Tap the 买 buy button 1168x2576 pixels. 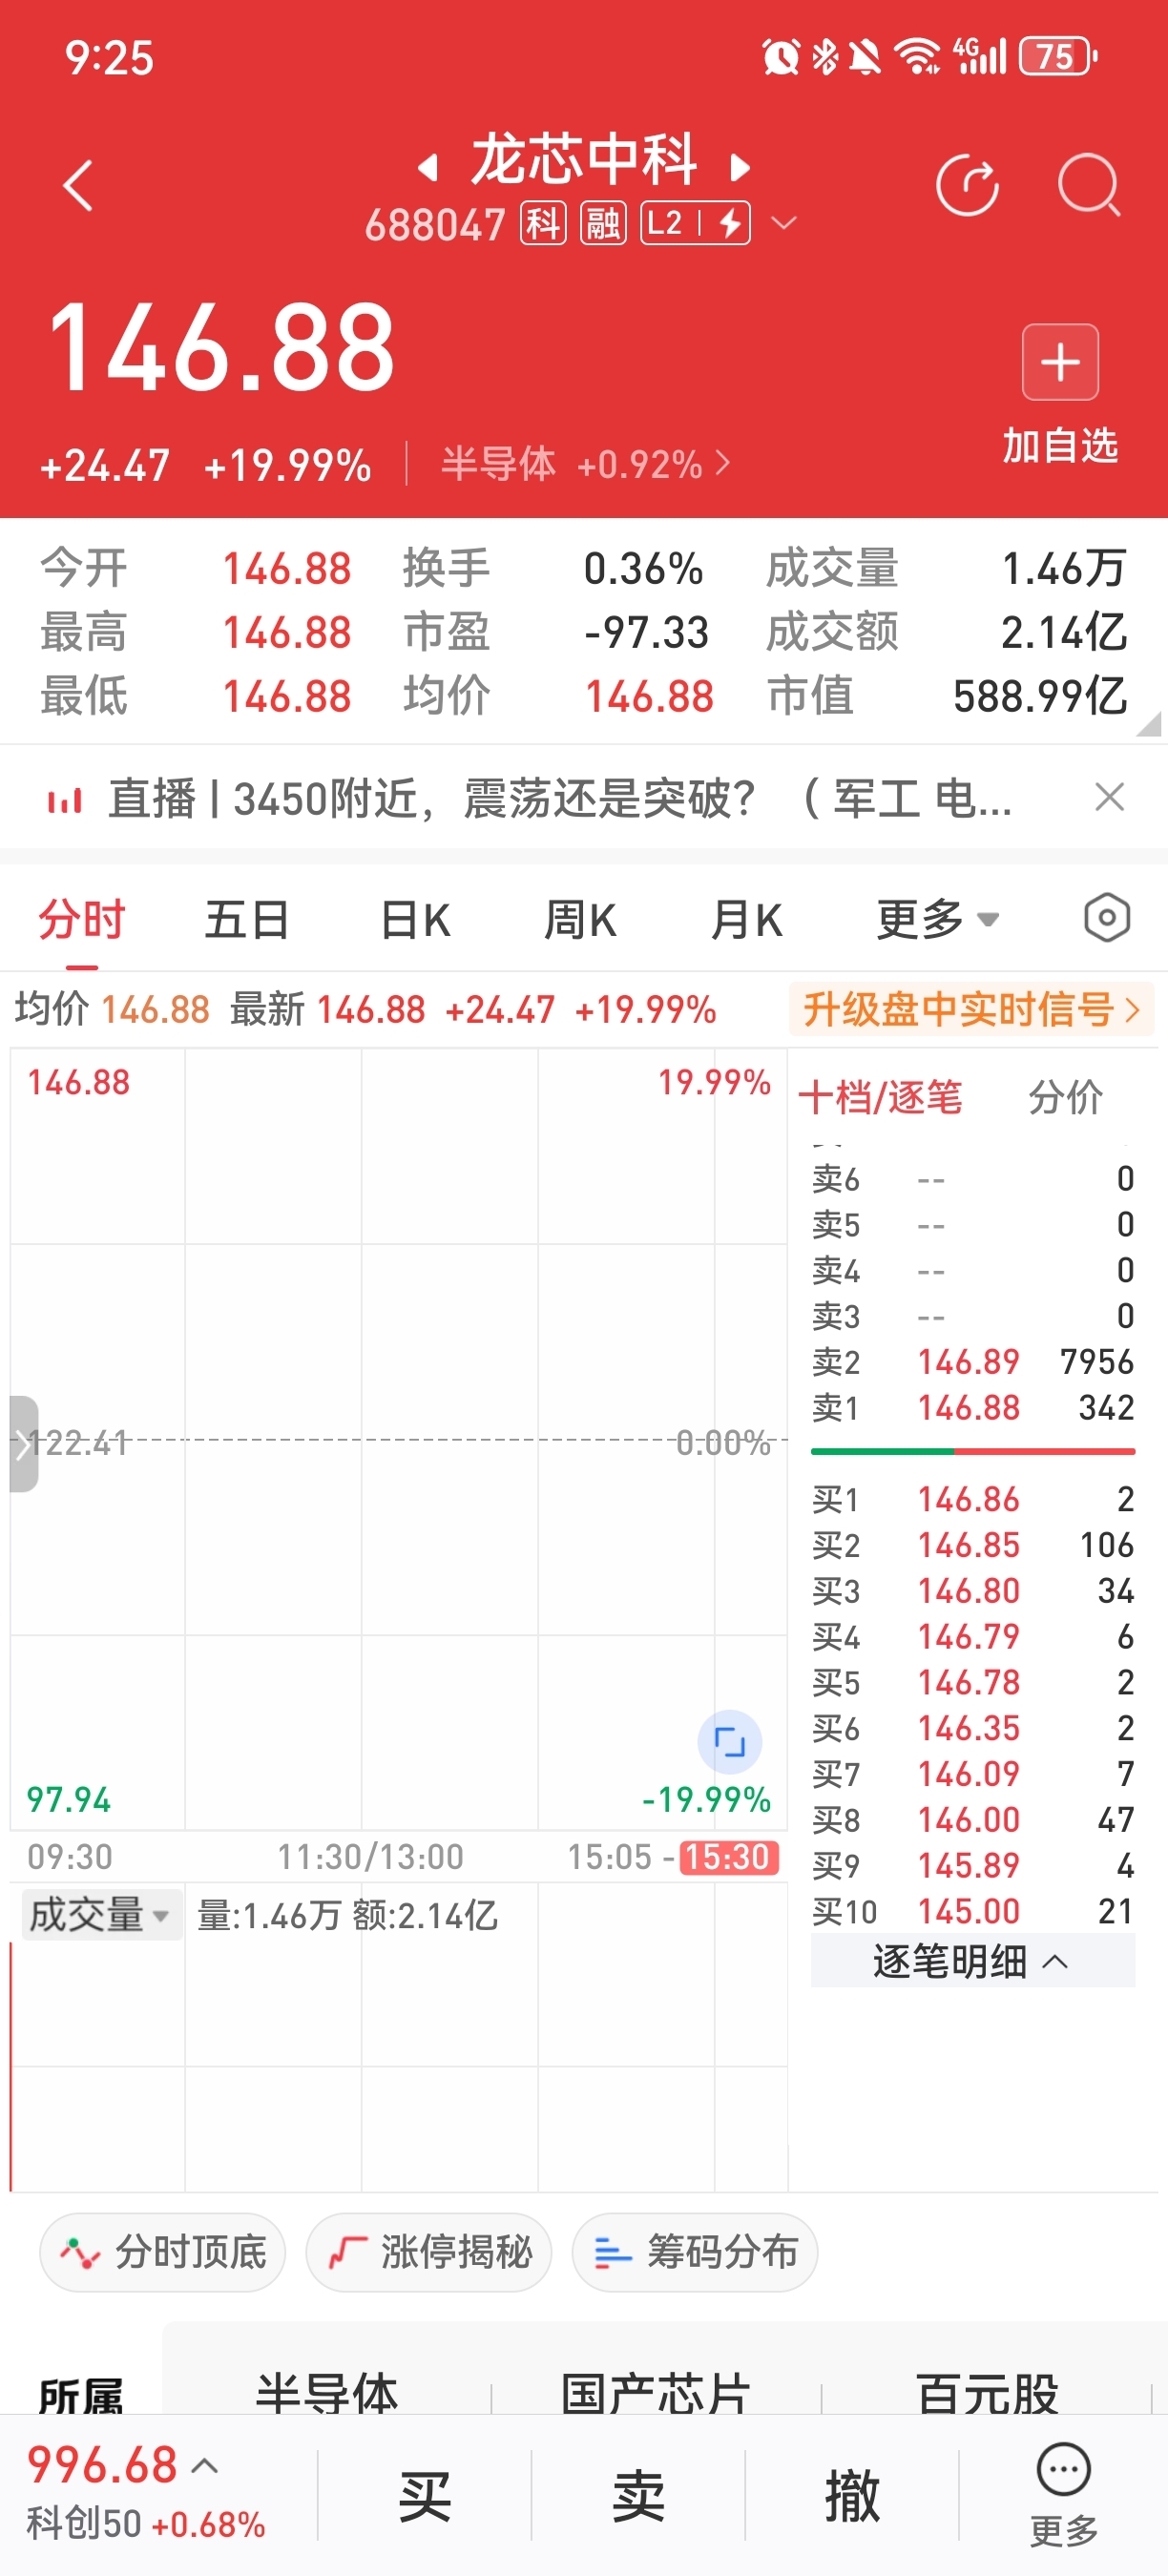[x=424, y=2496]
